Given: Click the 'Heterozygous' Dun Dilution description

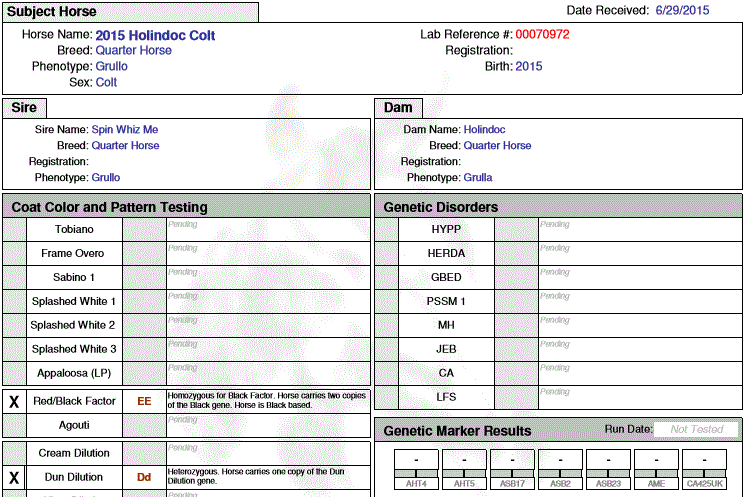Looking at the screenshot, I should tap(256, 476).
